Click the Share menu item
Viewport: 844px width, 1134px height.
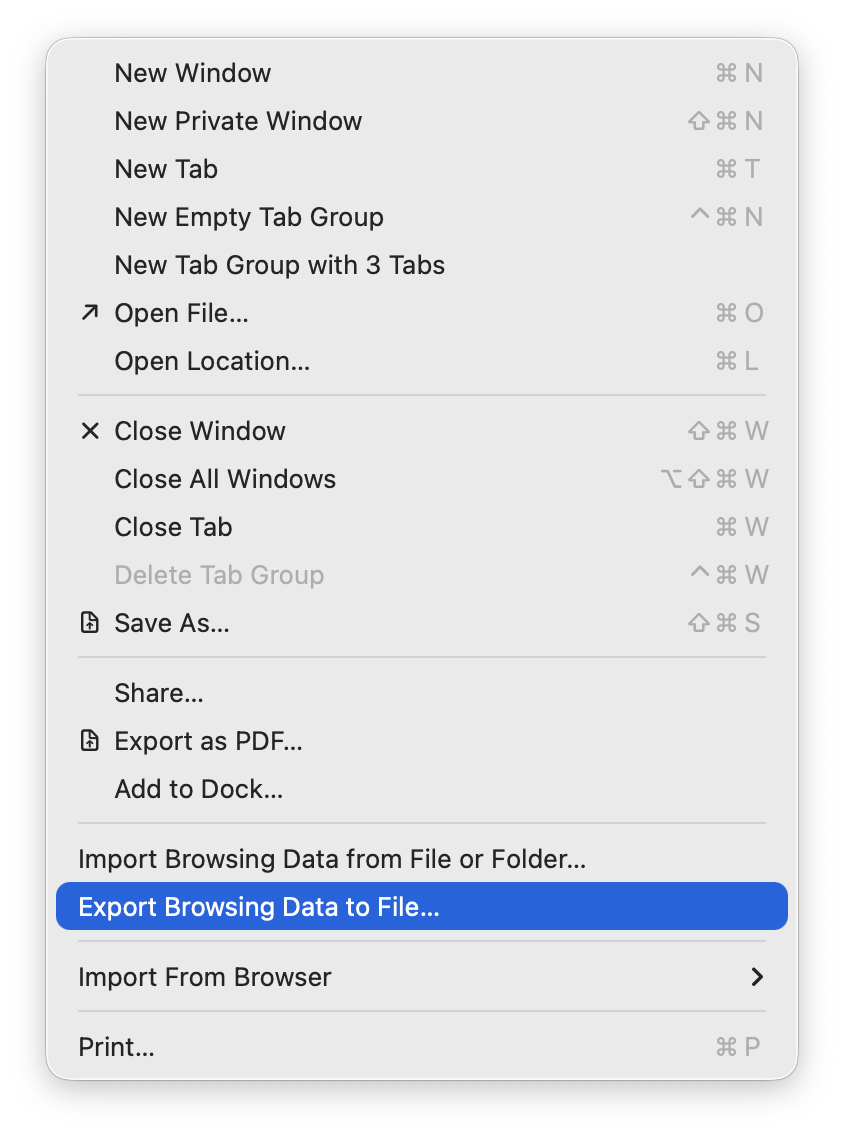tap(159, 693)
